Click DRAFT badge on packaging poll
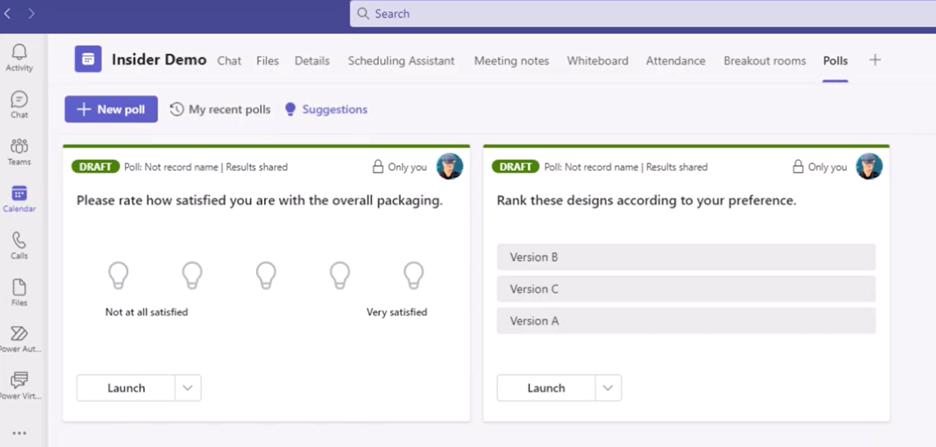 [96, 167]
